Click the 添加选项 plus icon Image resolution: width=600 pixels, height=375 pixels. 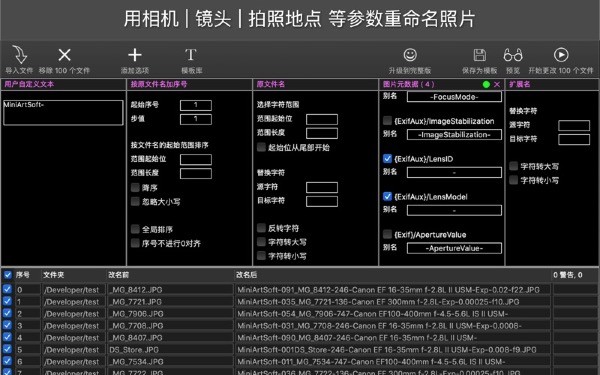(135, 55)
